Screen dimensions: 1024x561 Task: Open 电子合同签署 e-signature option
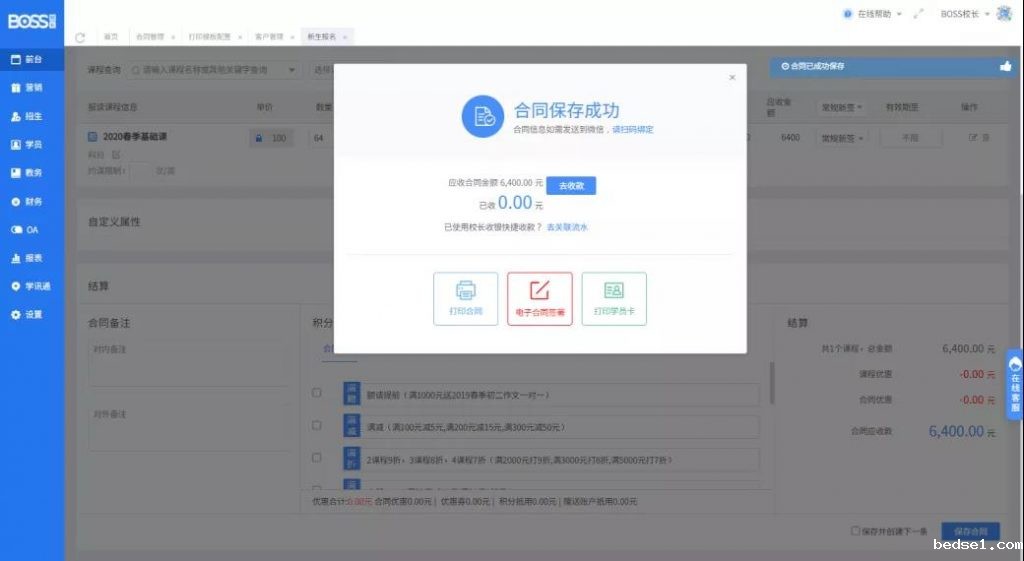point(540,298)
